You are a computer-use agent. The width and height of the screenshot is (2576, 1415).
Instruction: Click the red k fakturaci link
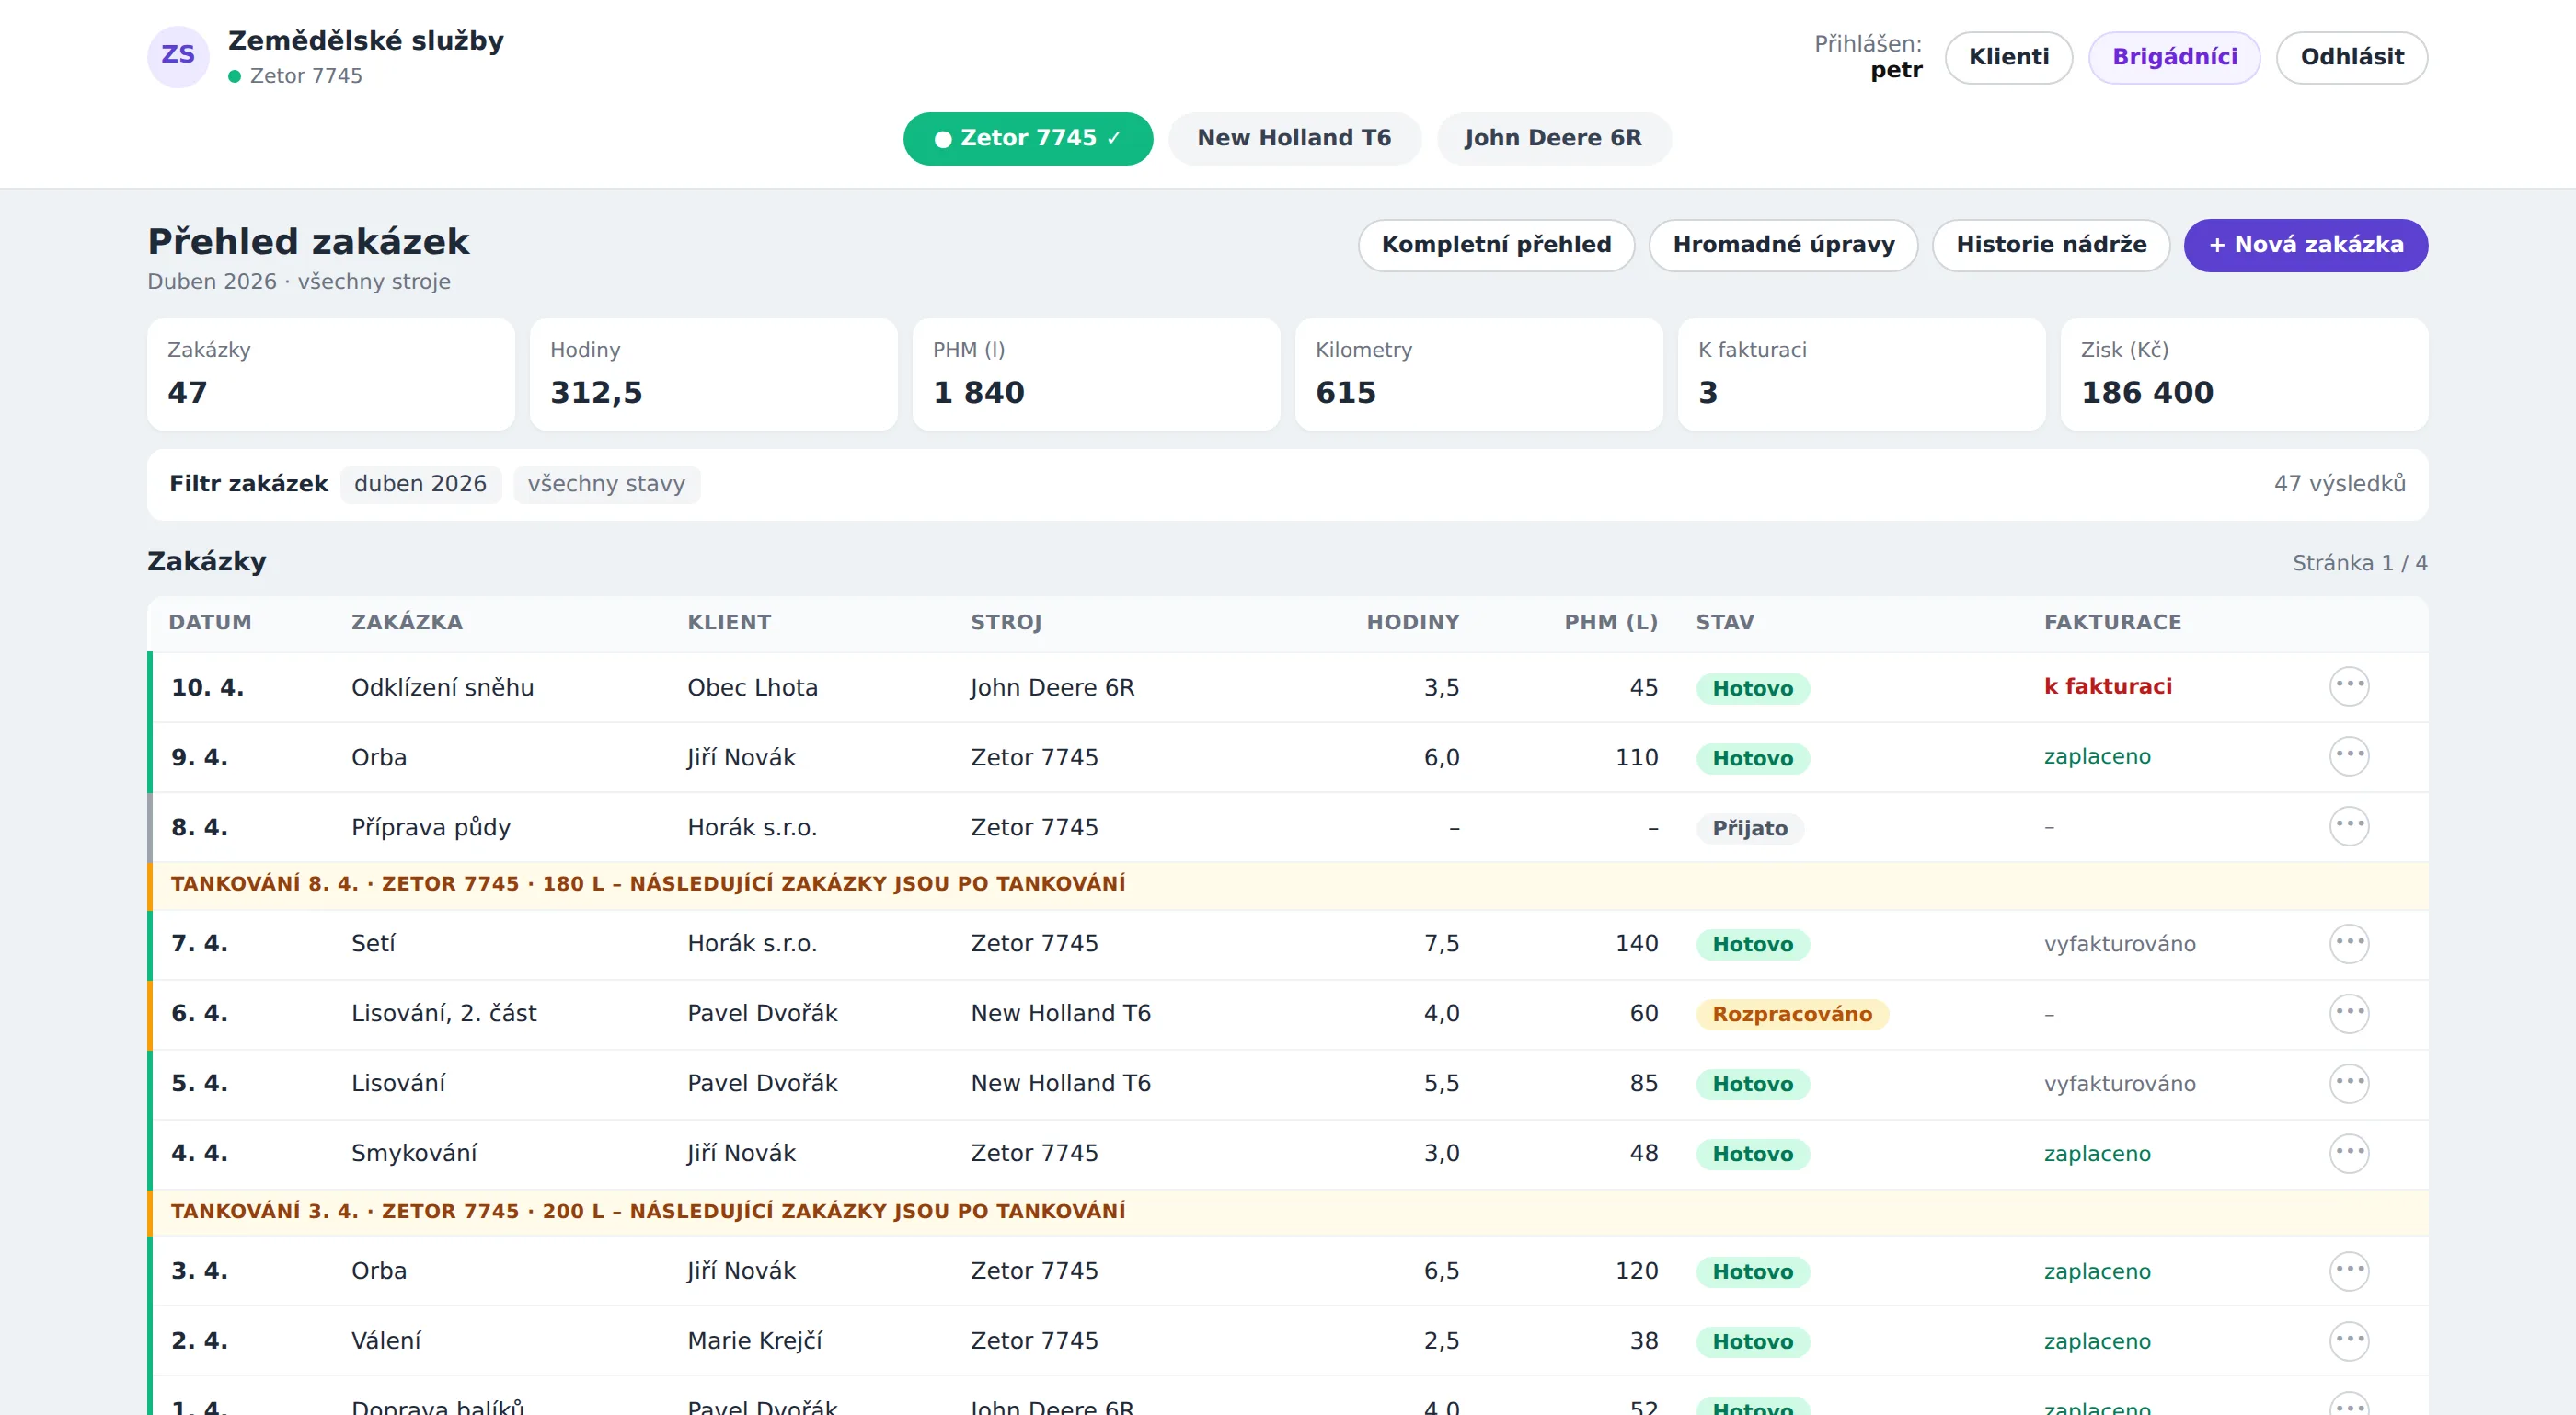coord(2107,686)
